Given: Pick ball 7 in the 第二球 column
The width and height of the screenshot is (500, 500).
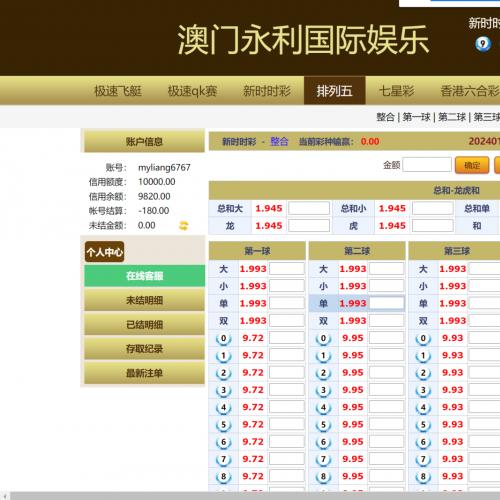Looking at the screenshot, I should pos(323,460).
